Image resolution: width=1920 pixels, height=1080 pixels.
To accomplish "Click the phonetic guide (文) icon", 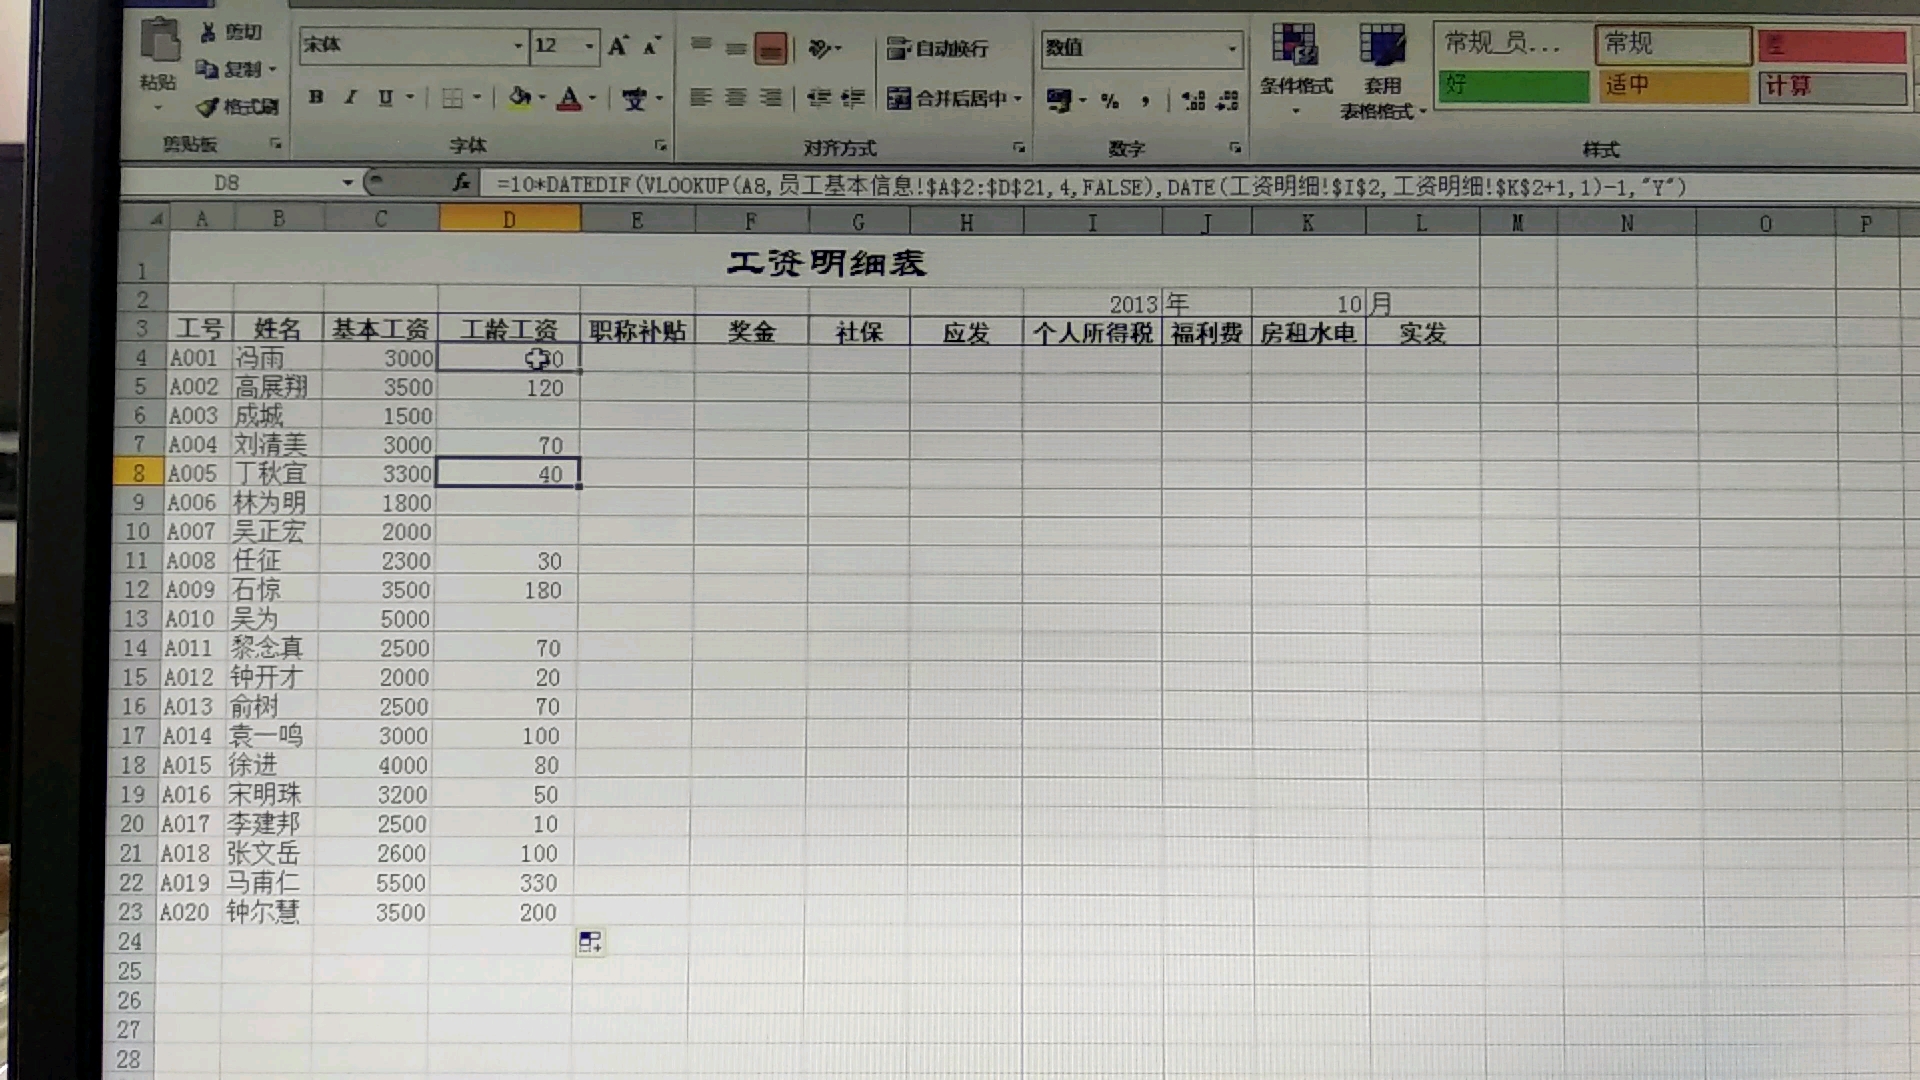I will tap(634, 98).
